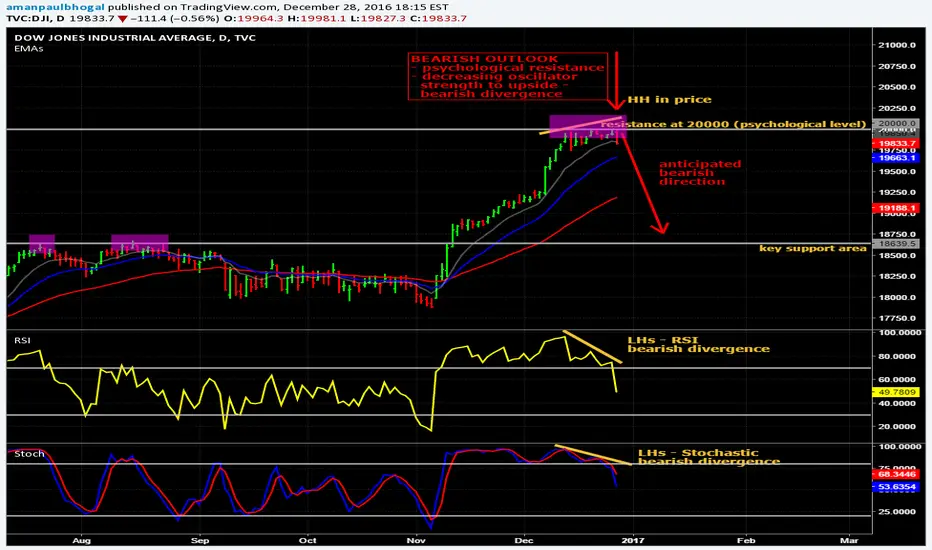Click the Stoch pane label
This screenshot has height=550, width=932.
point(29,454)
